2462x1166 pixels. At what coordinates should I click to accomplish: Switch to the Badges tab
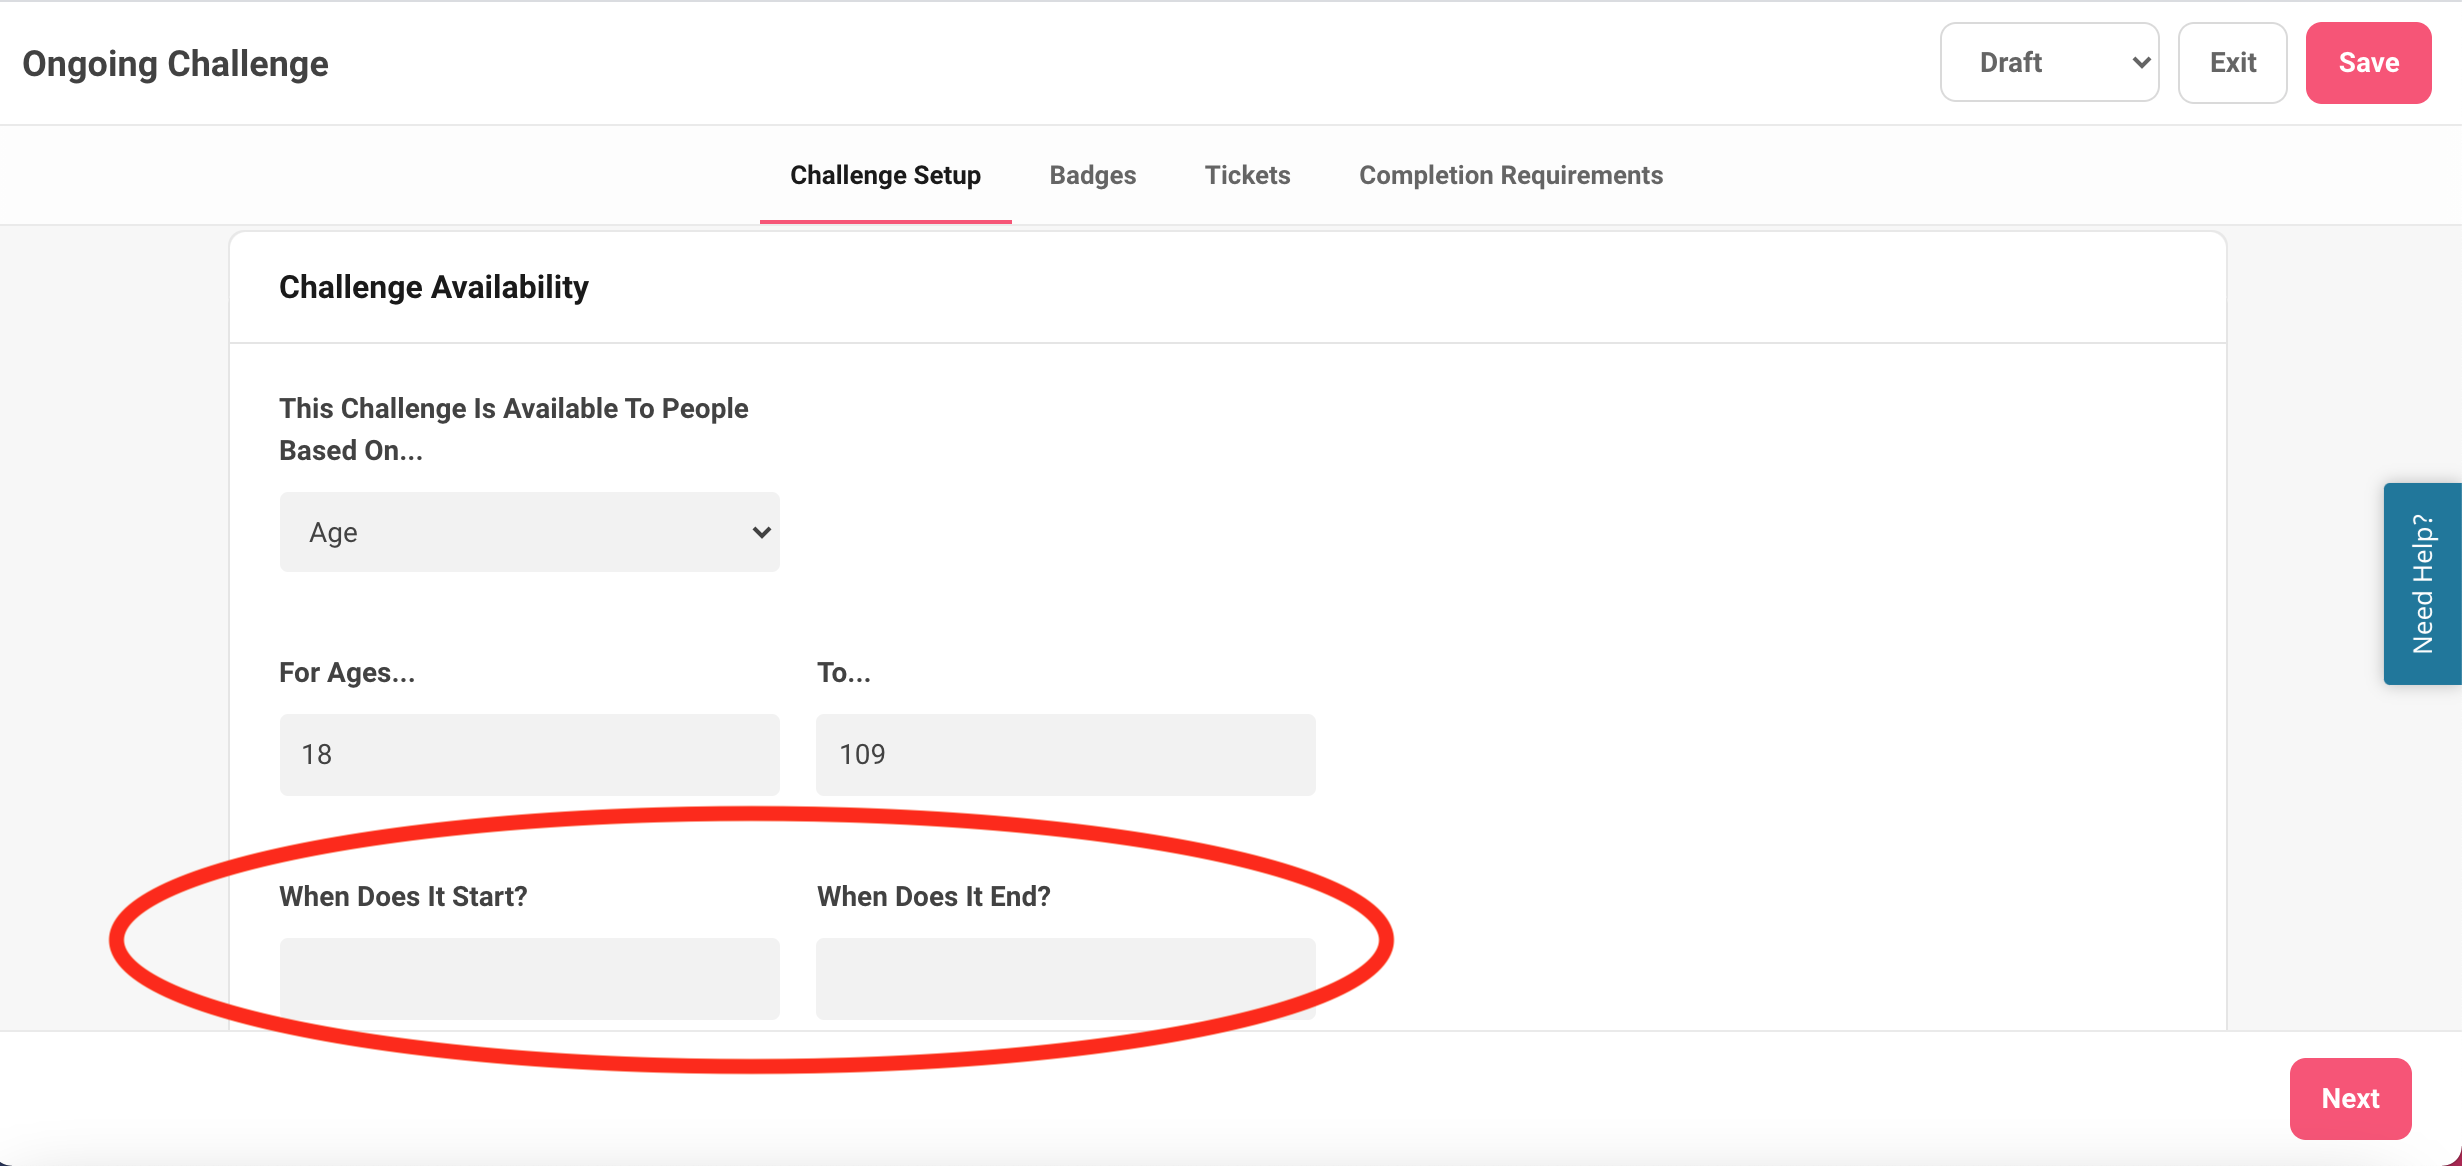[1091, 175]
